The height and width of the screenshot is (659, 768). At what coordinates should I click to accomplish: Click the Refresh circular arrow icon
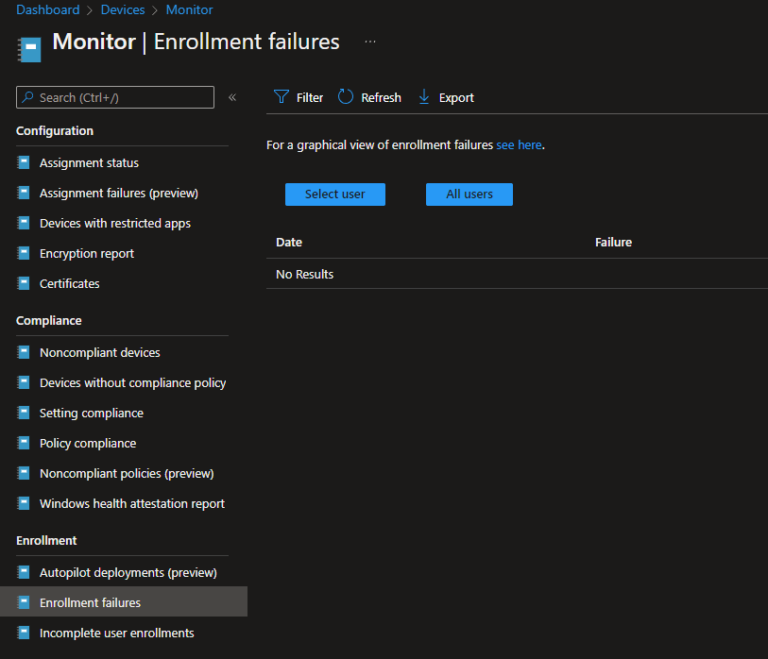pyautogui.click(x=345, y=97)
